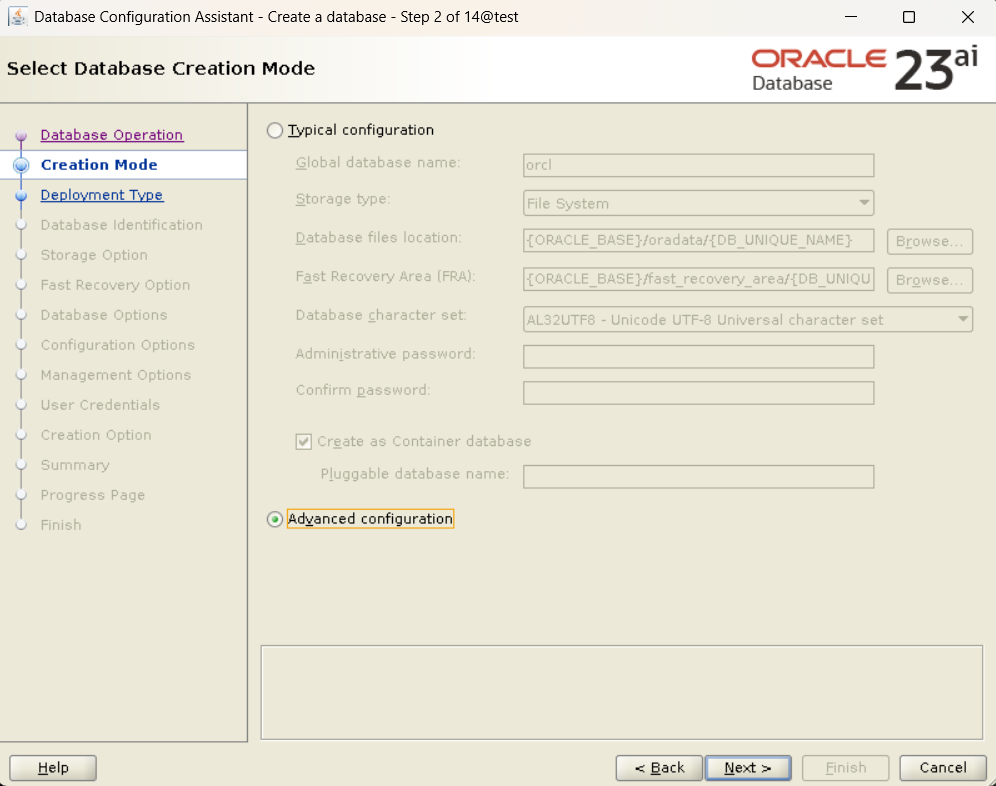Screen dimensions: 996x786
Task: Click the Management Options step
Action: pyautogui.click(x=116, y=375)
